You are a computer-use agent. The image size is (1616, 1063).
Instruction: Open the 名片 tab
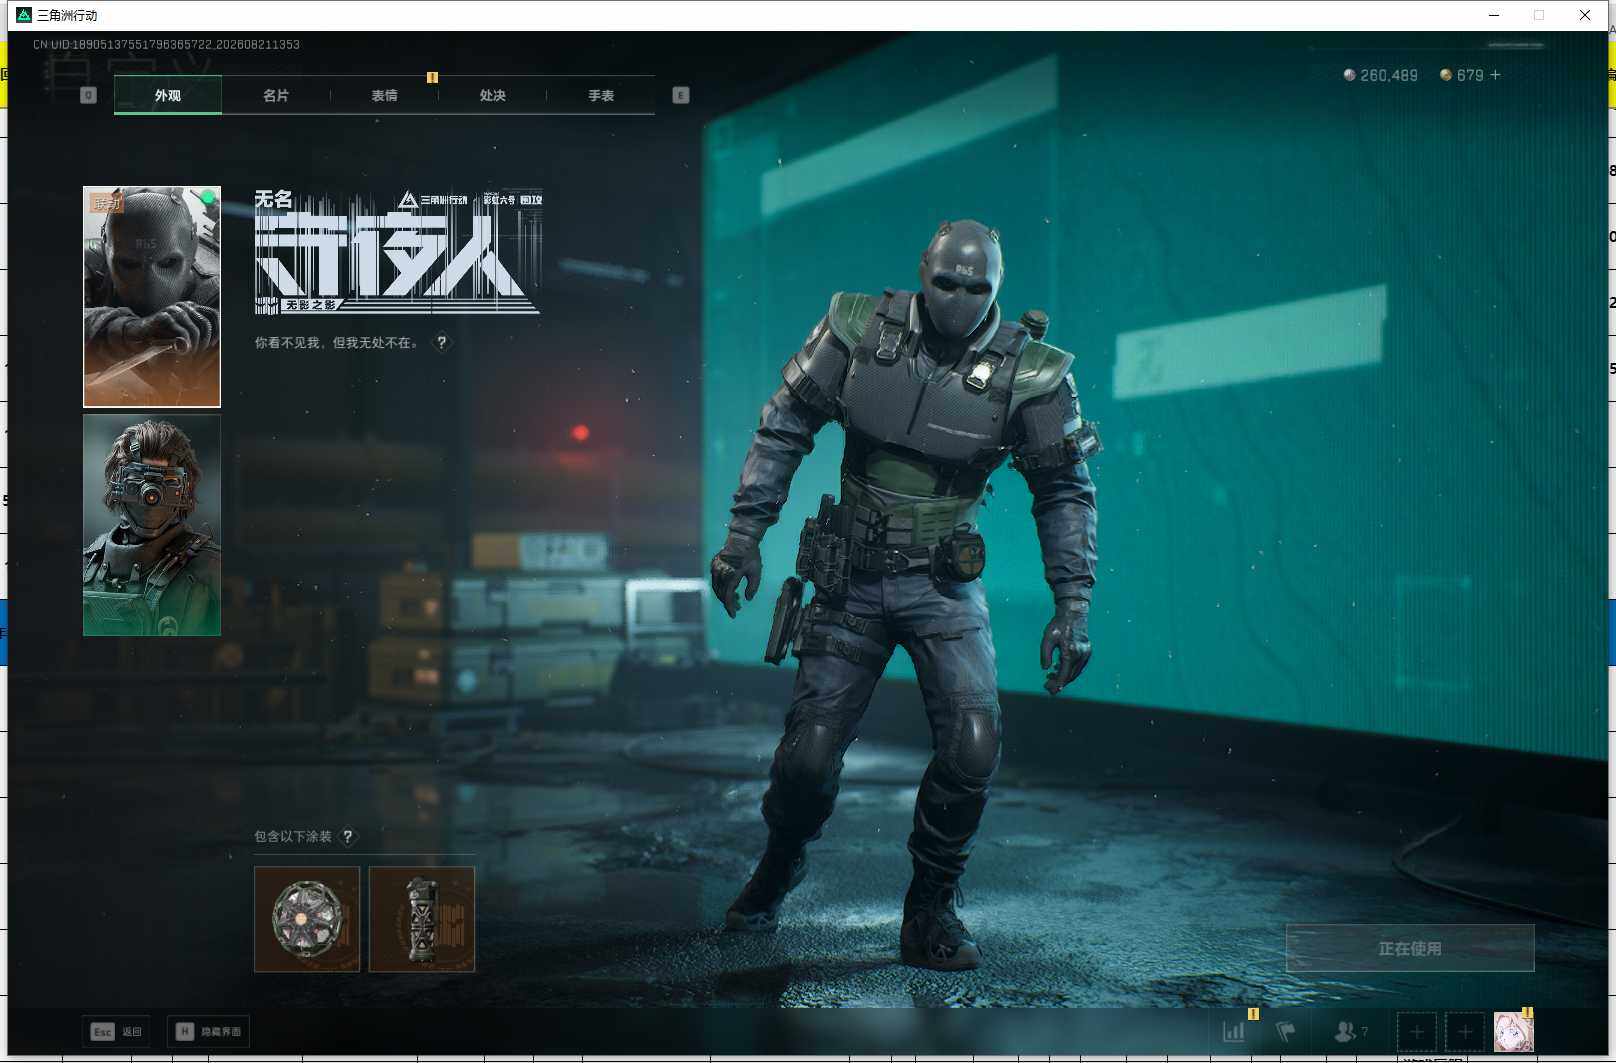click(276, 95)
